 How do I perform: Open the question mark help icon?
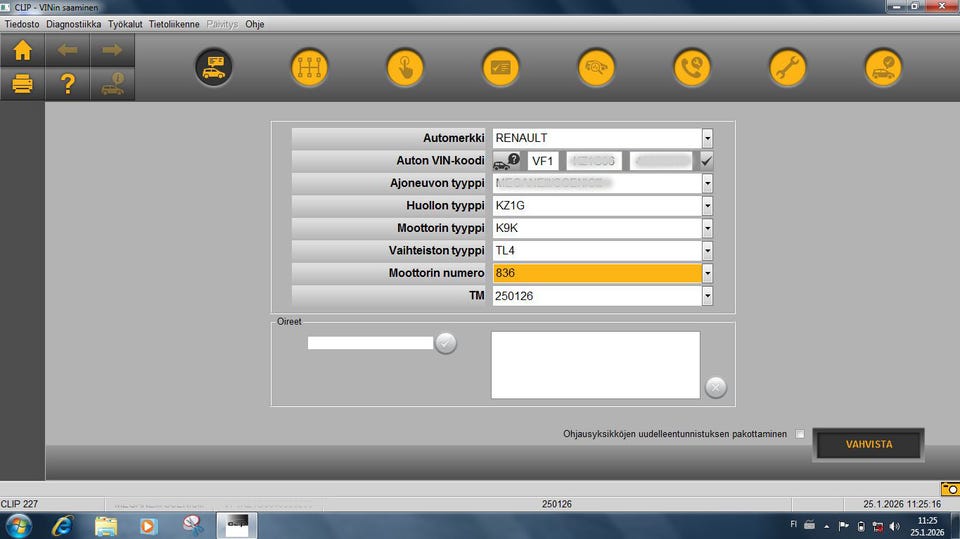[67, 83]
